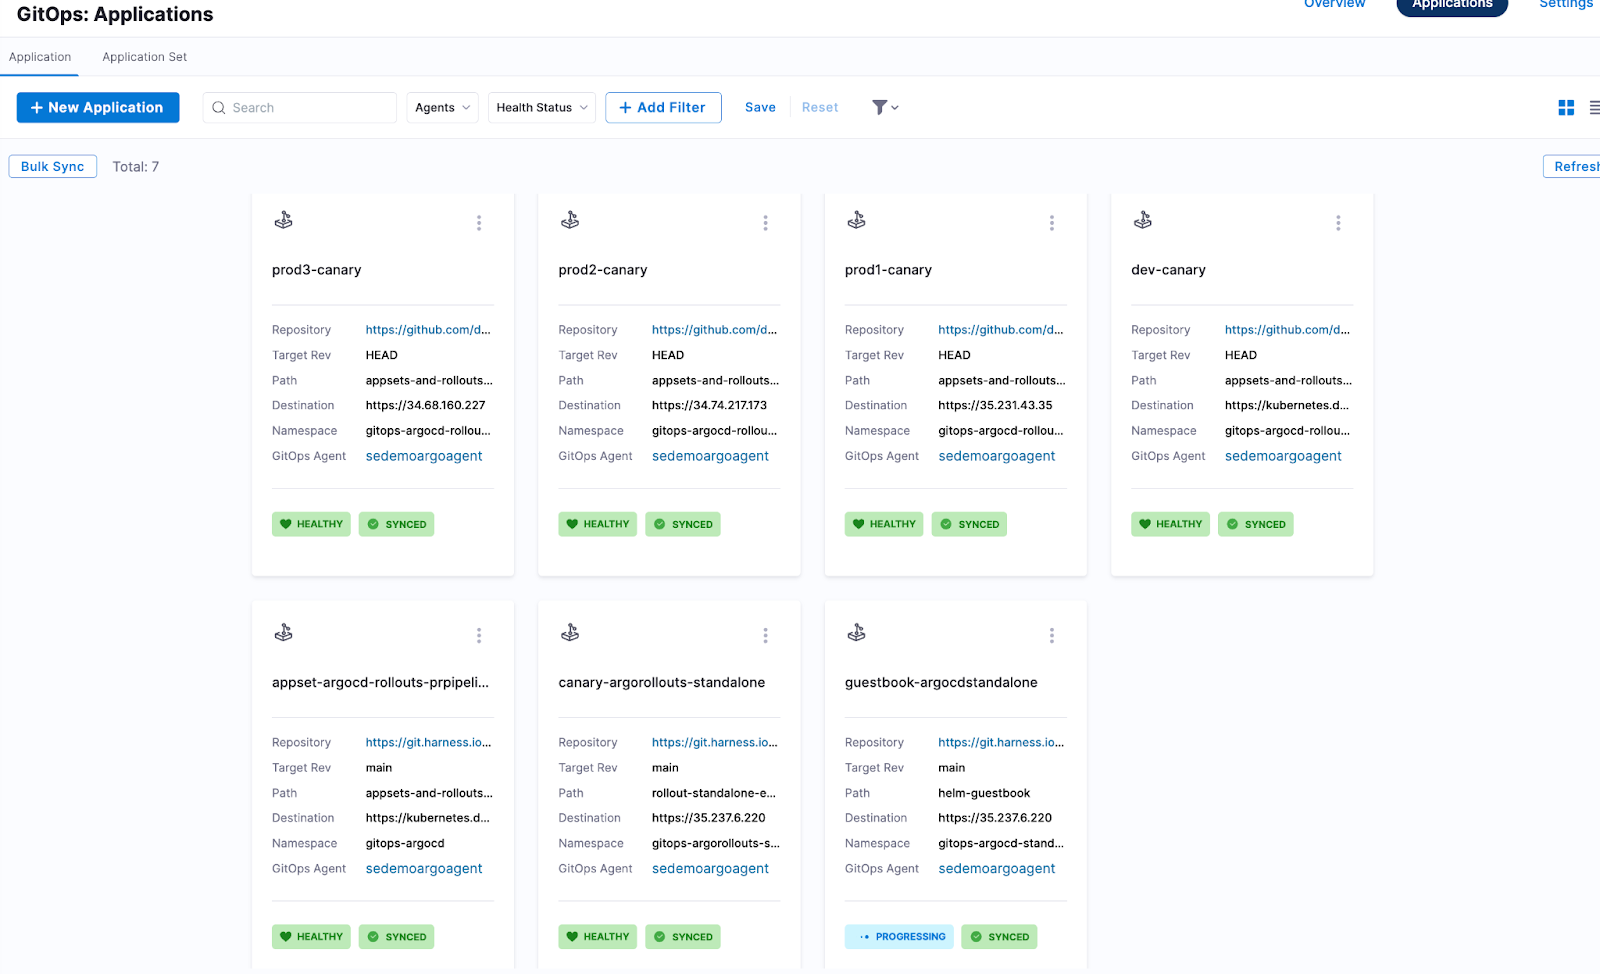Click the Bulk Sync button
1600x974 pixels.
(x=53, y=167)
